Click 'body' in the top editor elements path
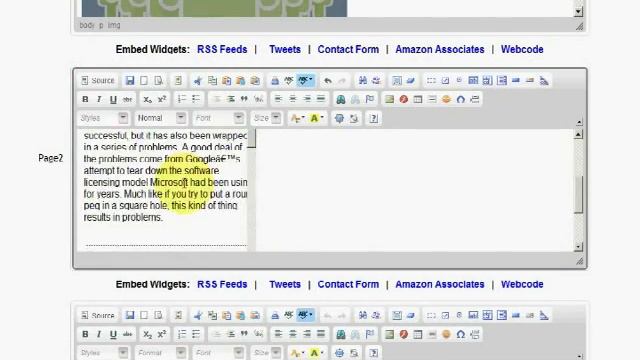640x360 pixels. click(x=87, y=25)
